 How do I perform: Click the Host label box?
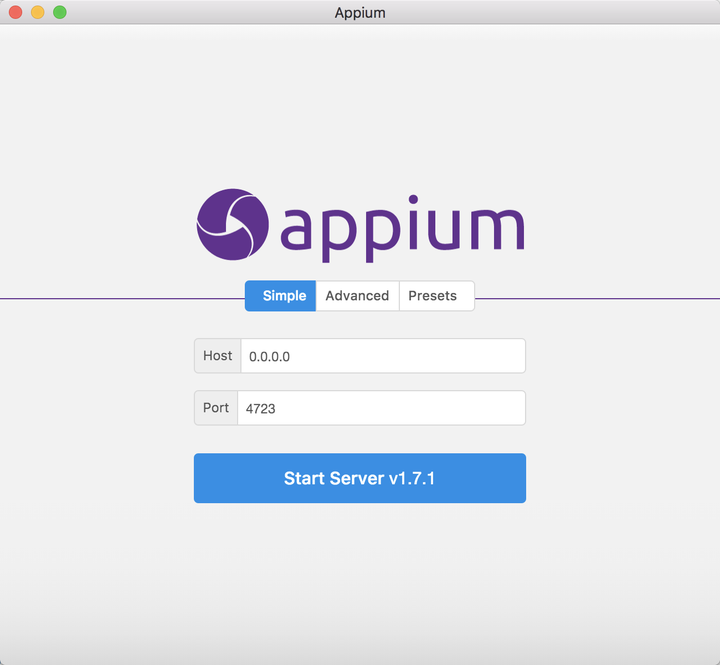tap(217, 356)
